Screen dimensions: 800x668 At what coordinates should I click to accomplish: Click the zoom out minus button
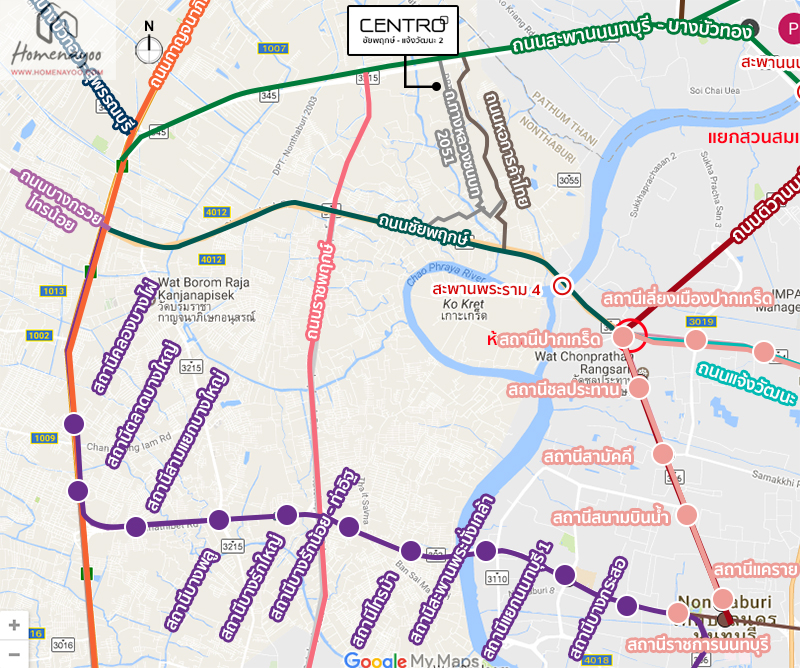click(14, 654)
